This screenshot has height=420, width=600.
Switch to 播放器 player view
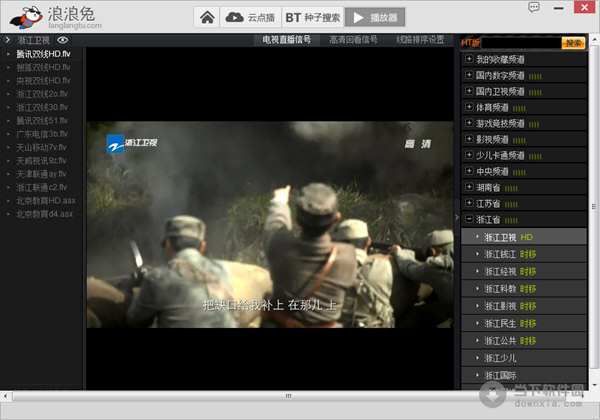375,17
